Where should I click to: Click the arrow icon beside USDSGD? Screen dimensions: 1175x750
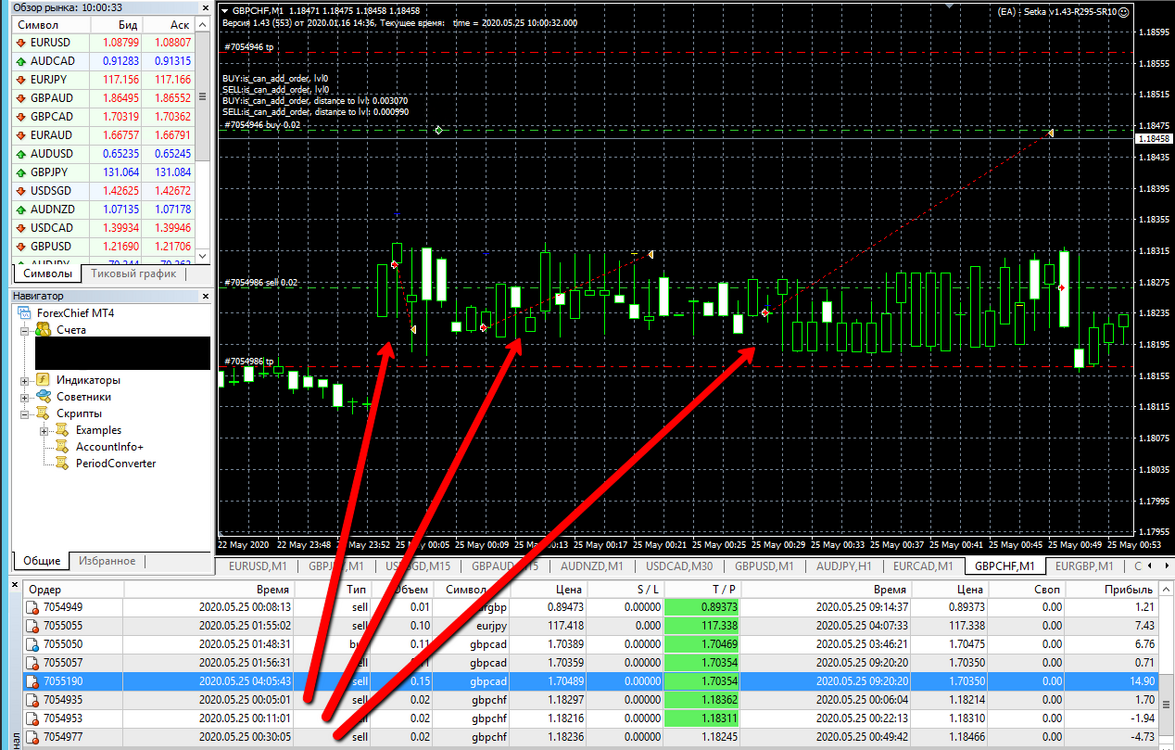click(x=21, y=191)
